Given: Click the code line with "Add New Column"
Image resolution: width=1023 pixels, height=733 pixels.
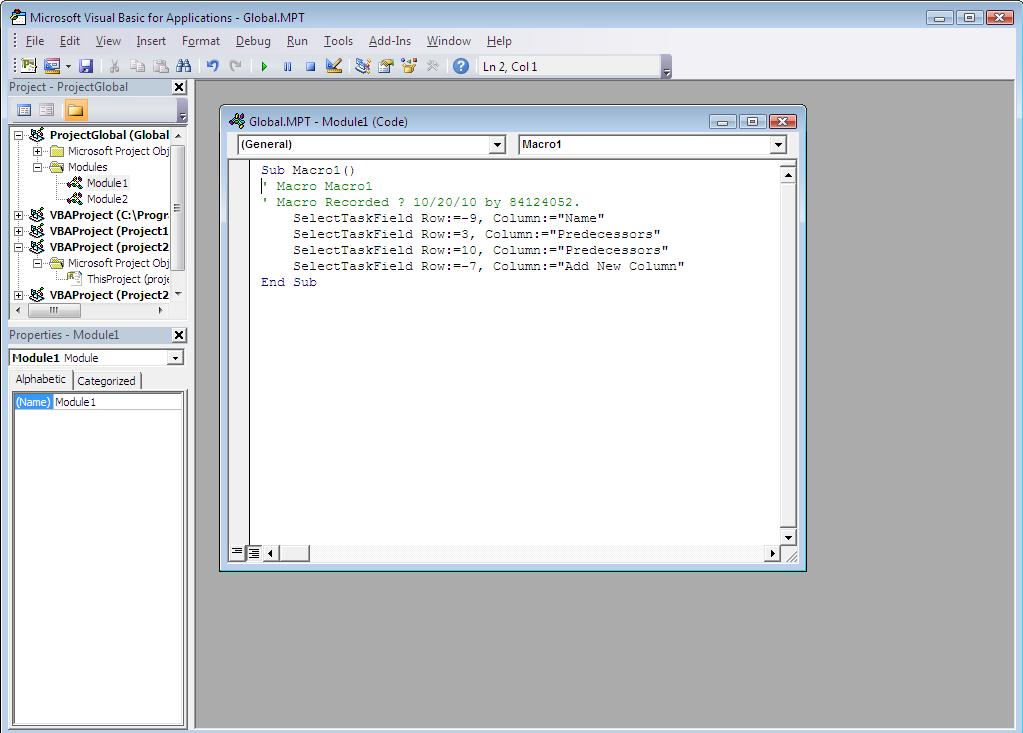Looking at the screenshot, I should tap(489, 266).
